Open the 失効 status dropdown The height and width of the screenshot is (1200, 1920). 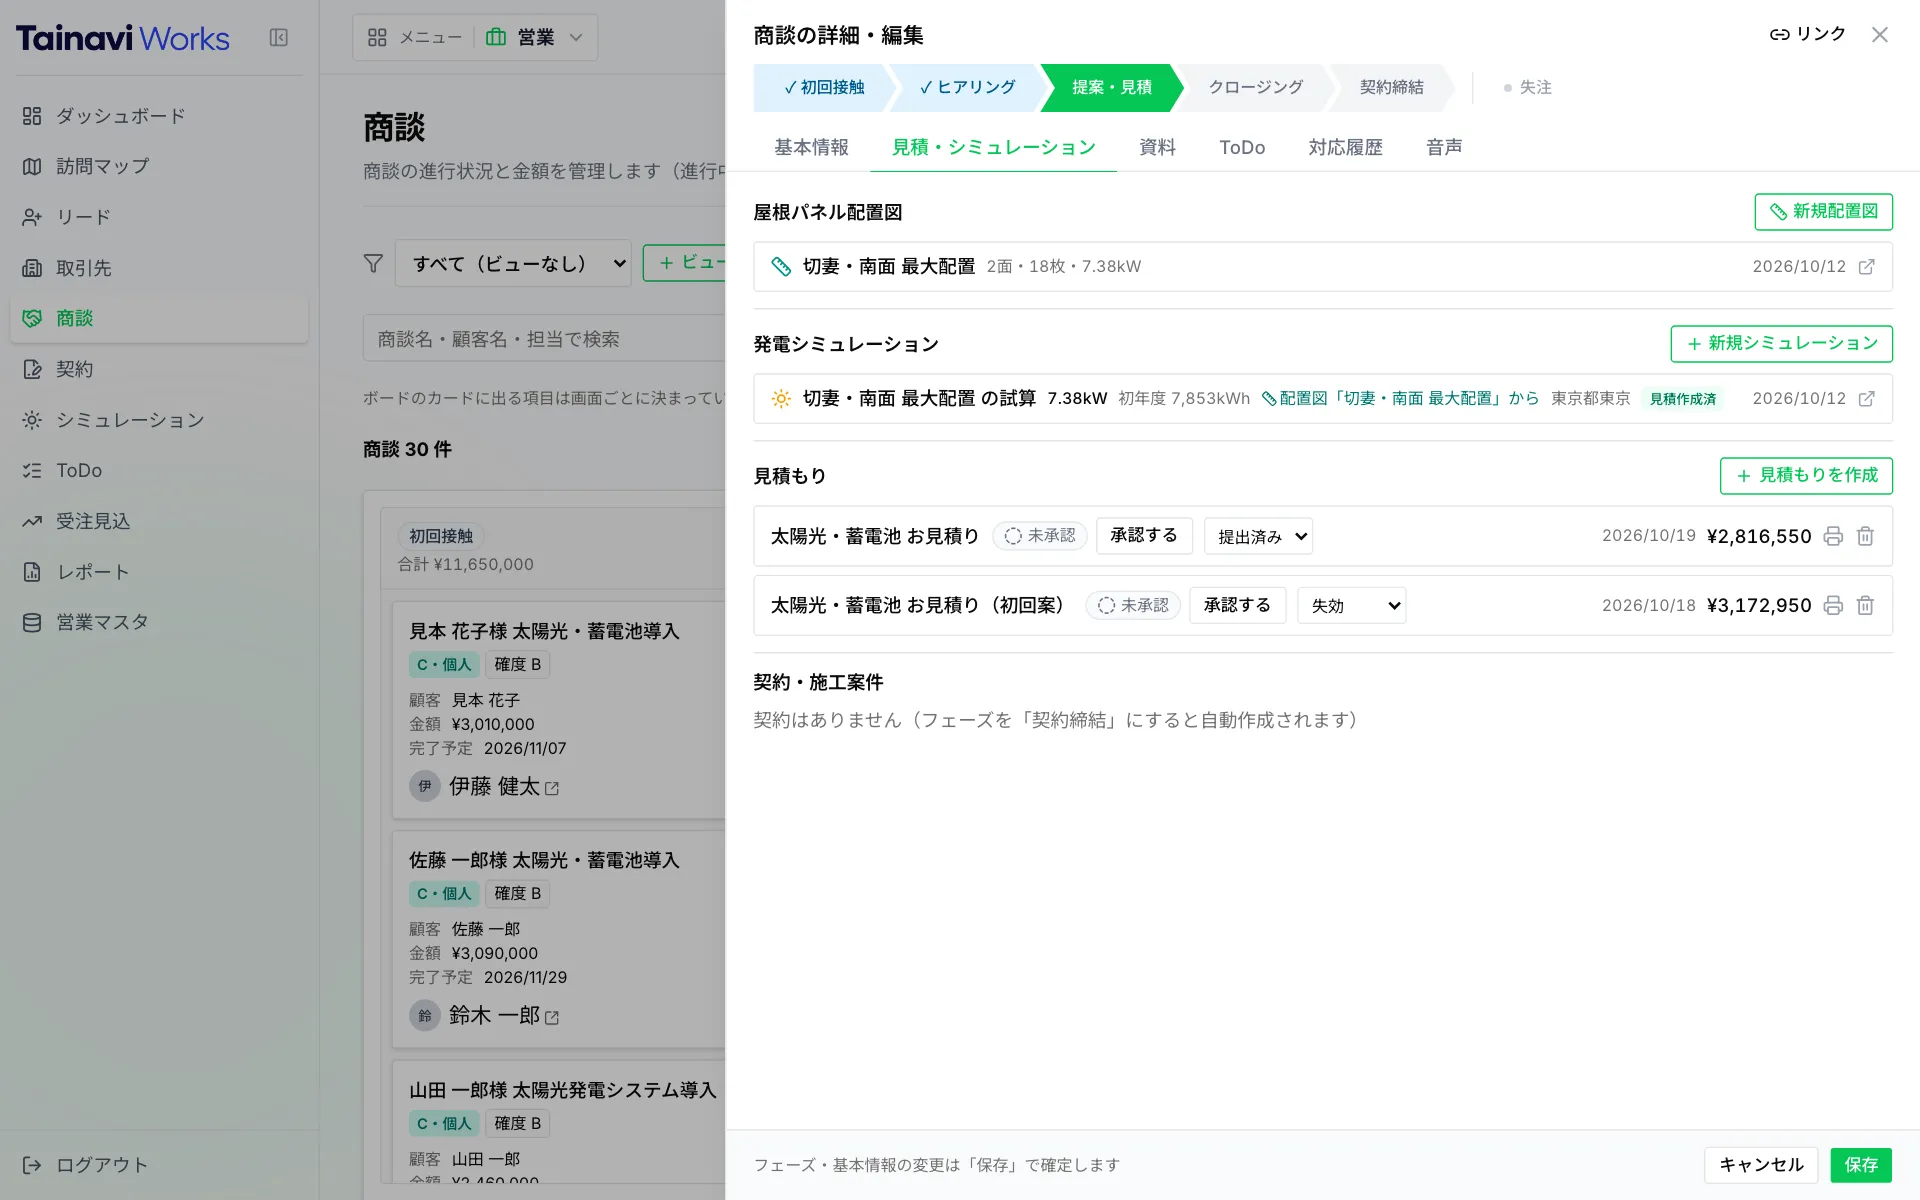point(1351,605)
